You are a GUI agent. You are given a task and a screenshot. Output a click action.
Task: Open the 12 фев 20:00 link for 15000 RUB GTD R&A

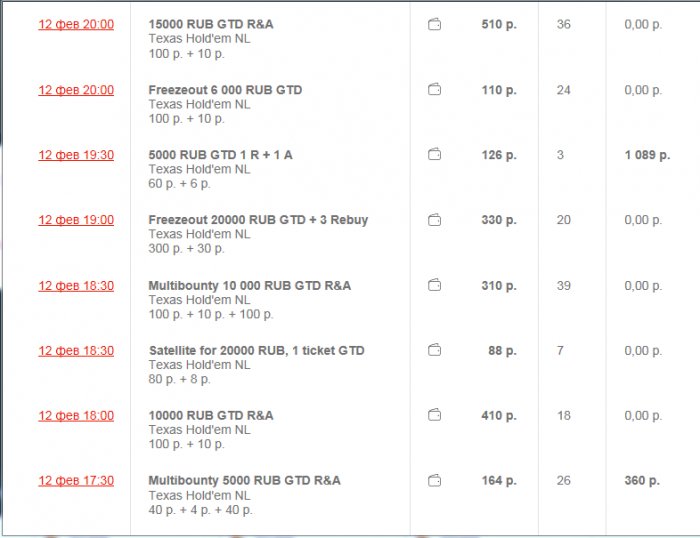pyautogui.click(x=76, y=25)
